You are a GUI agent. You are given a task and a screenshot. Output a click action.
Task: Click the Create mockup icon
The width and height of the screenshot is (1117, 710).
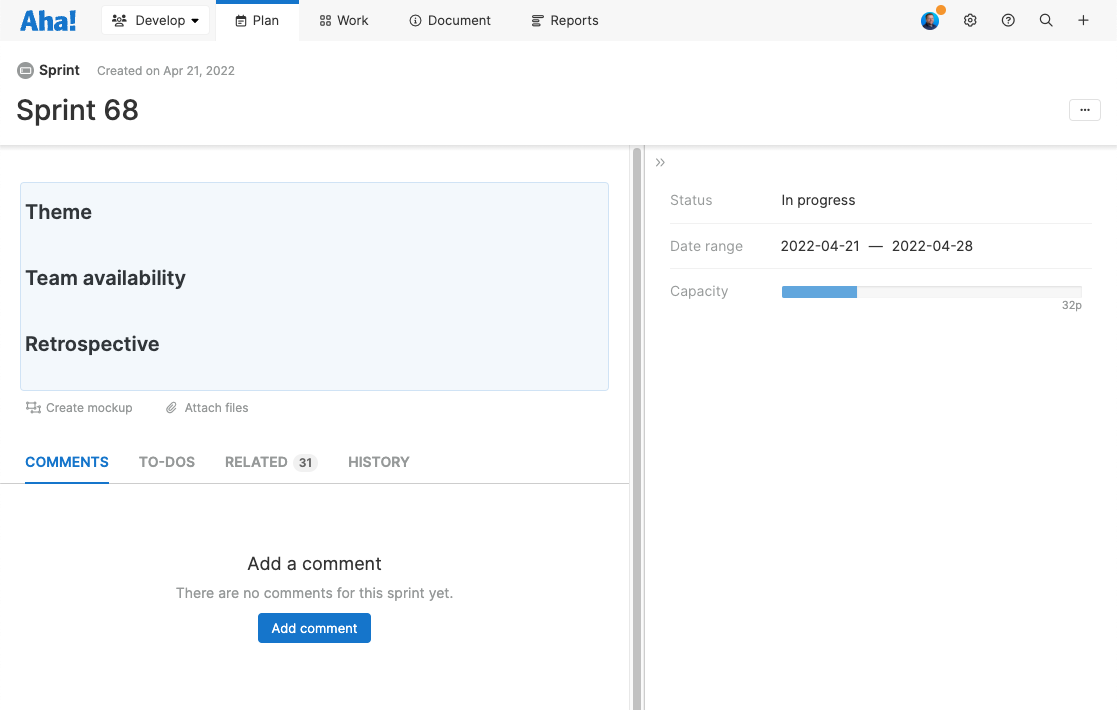click(x=34, y=408)
